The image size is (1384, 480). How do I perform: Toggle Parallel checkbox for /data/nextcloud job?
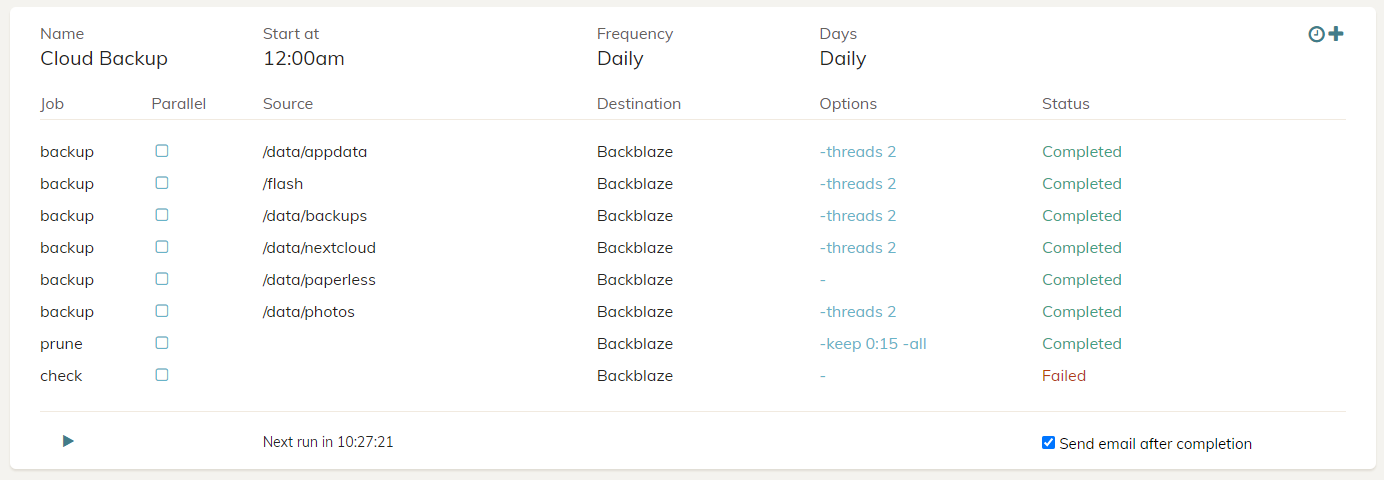[162, 247]
